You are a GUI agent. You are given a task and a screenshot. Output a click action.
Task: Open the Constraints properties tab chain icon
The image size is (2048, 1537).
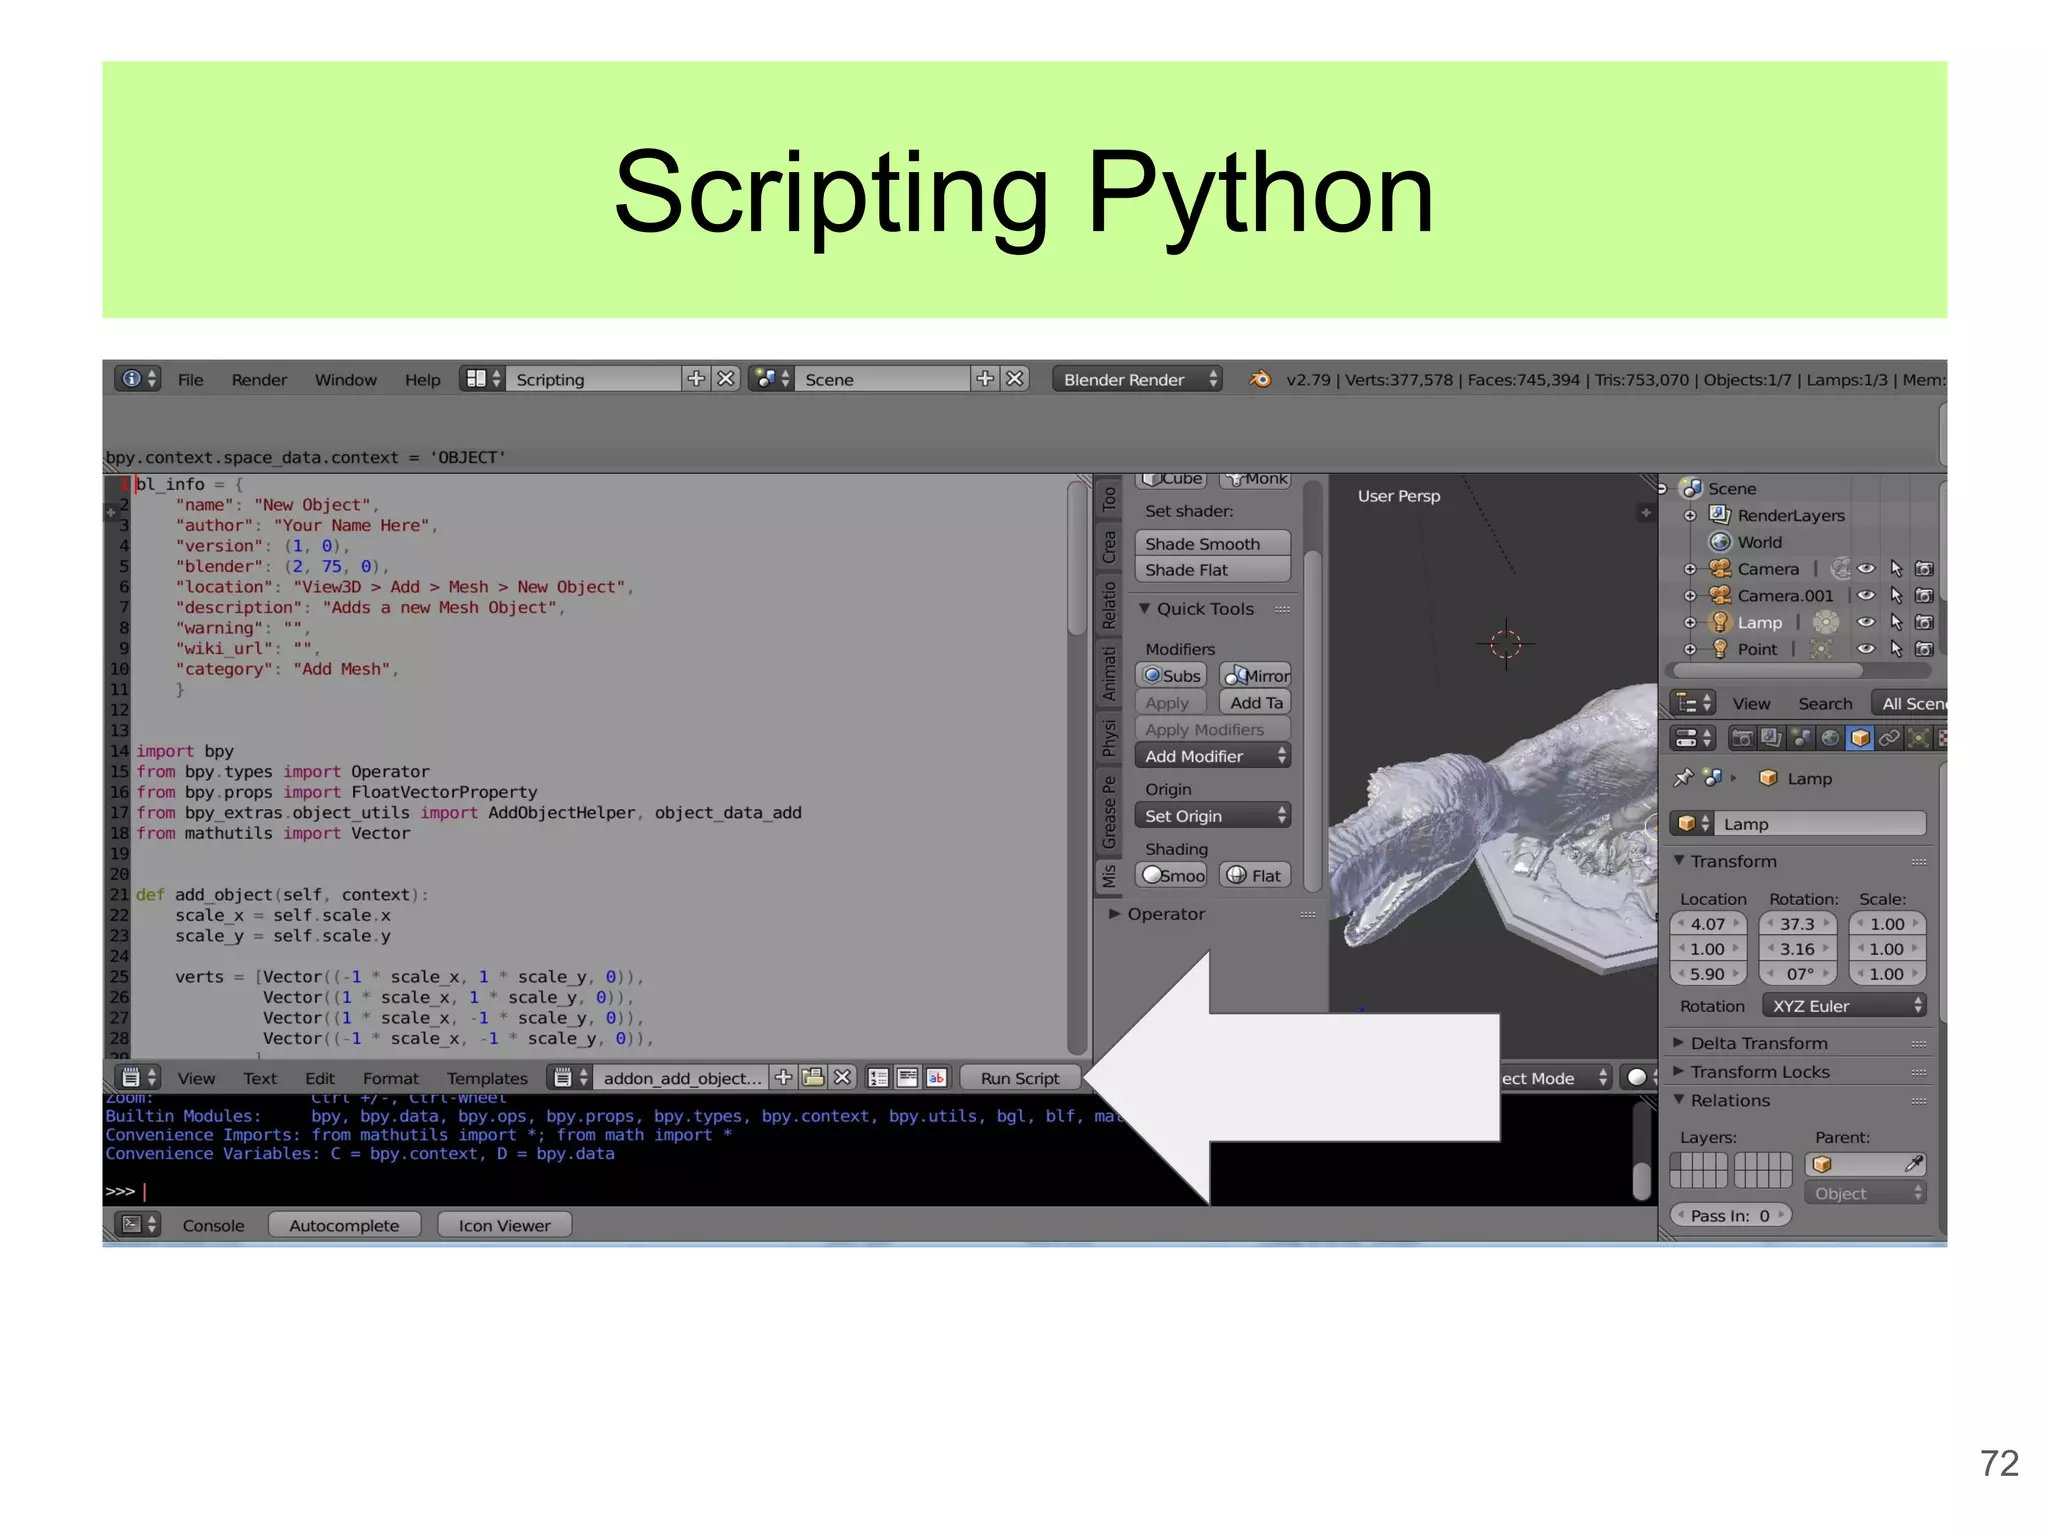[x=1889, y=738]
